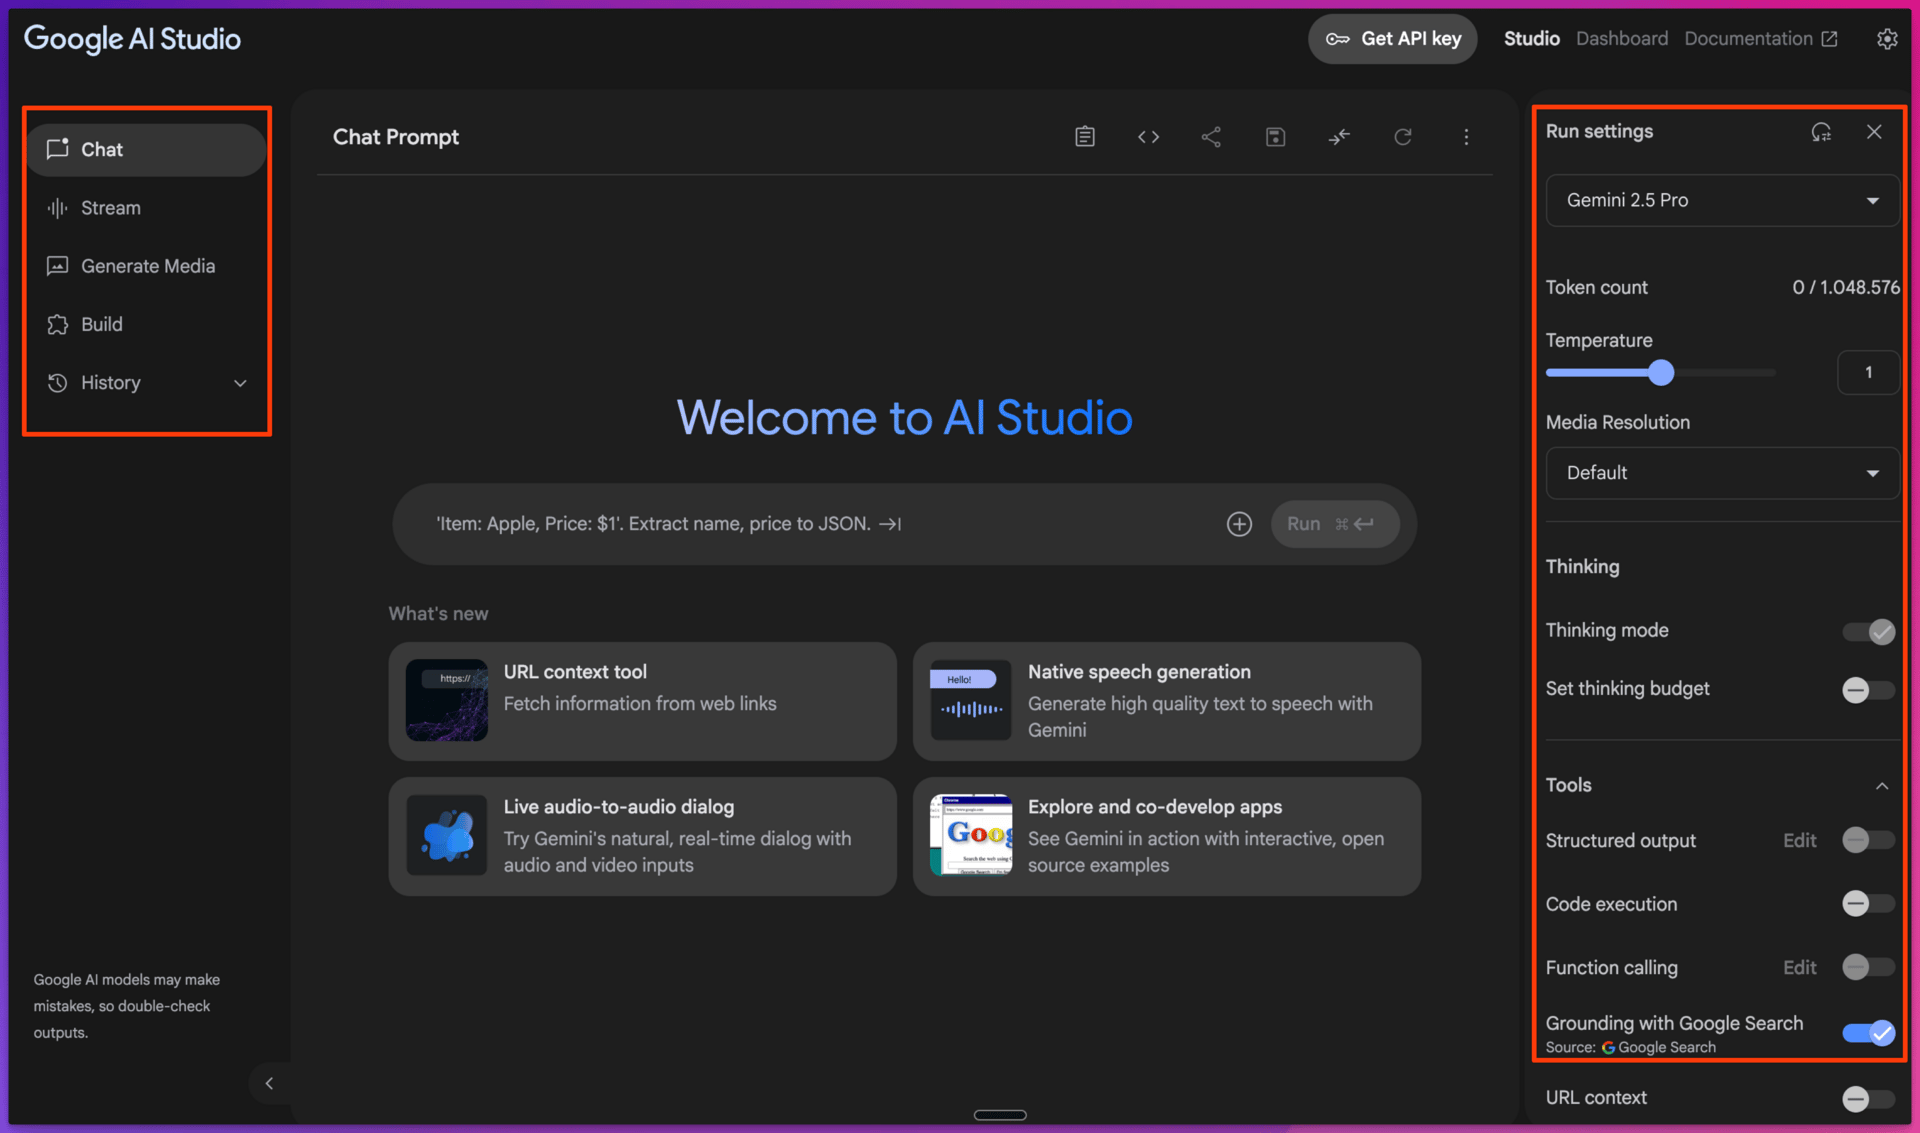Image resolution: width=1920 pixels, height=1133 pixels.
Task: Click the compare mode arrows icon
Action: pos(1339,137)
